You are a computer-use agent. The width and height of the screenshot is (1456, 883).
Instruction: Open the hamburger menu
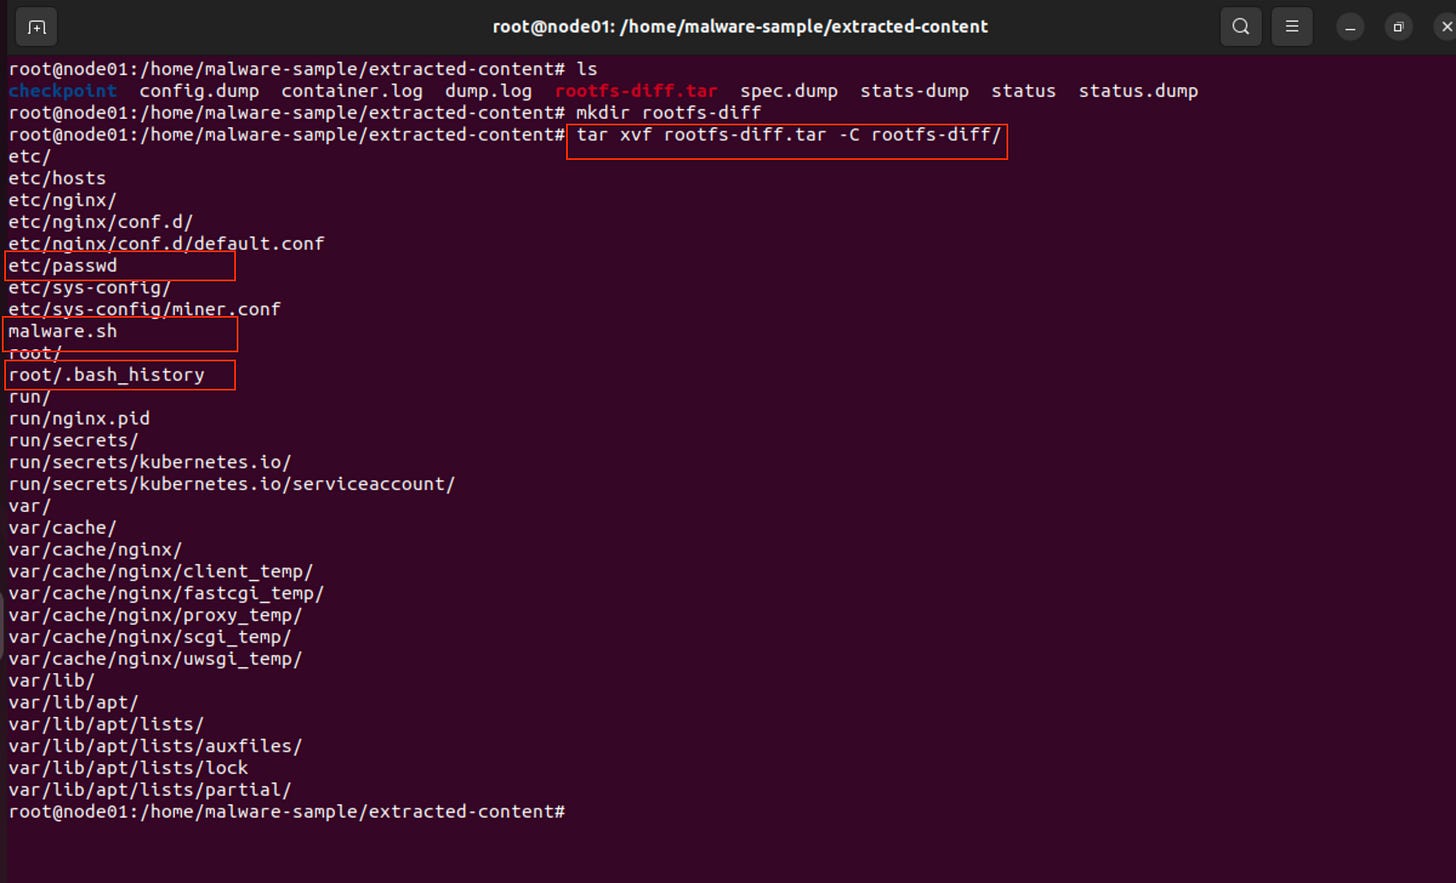1291,27
